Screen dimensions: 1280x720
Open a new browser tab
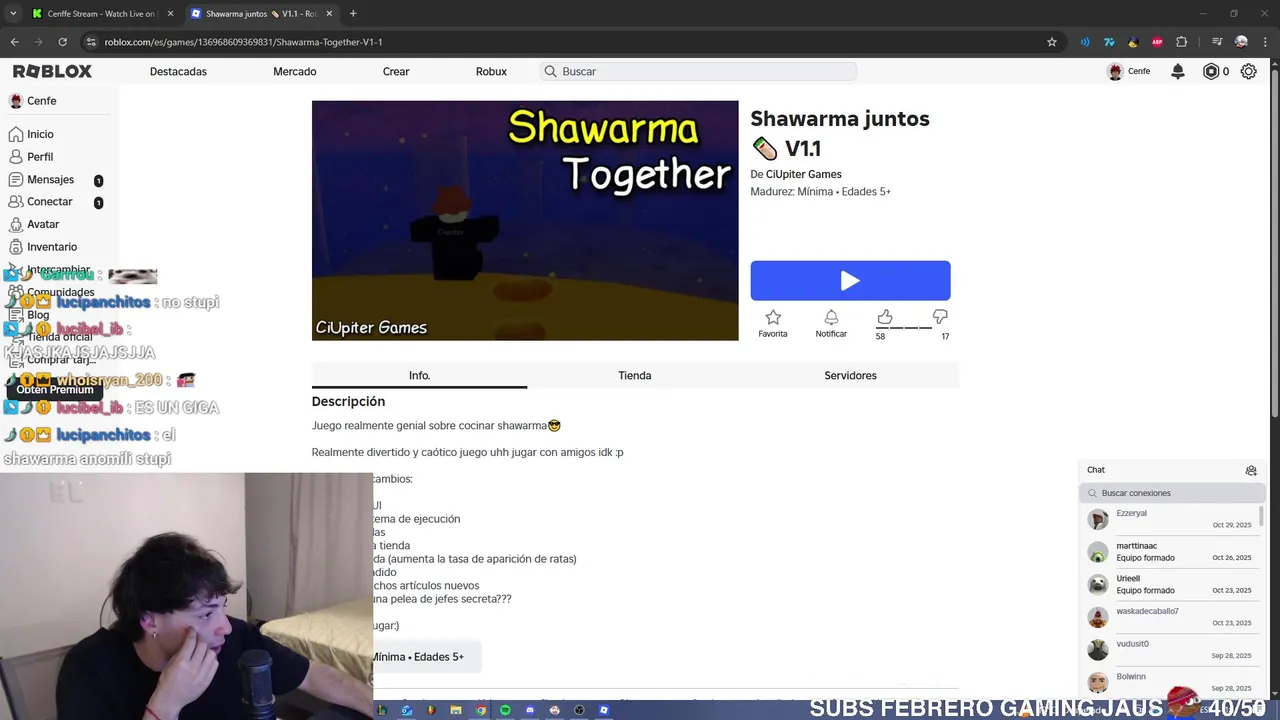point(353,14)
